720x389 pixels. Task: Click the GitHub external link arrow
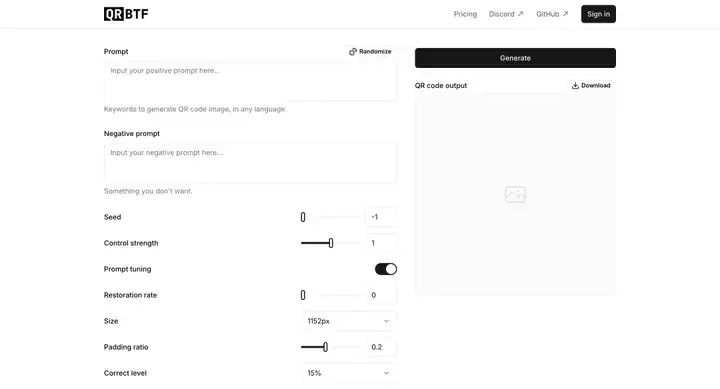565,14
